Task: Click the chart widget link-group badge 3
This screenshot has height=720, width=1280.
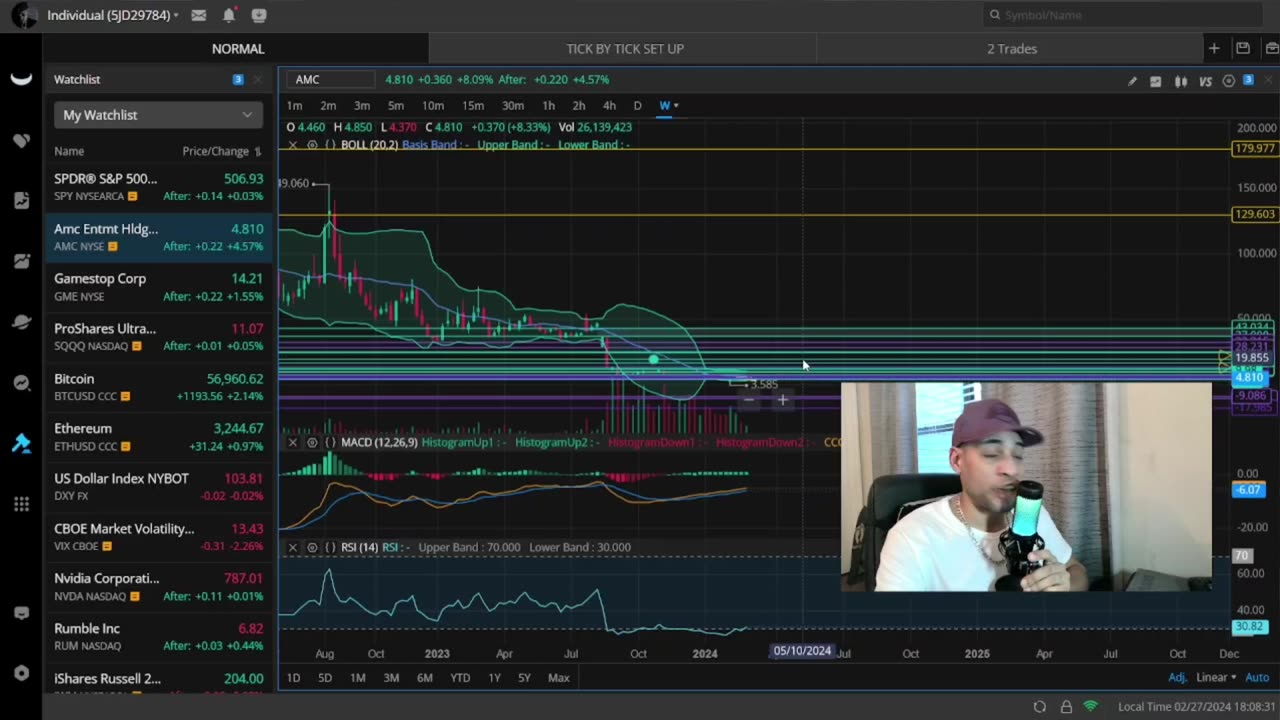Action: pos(1248,80)
